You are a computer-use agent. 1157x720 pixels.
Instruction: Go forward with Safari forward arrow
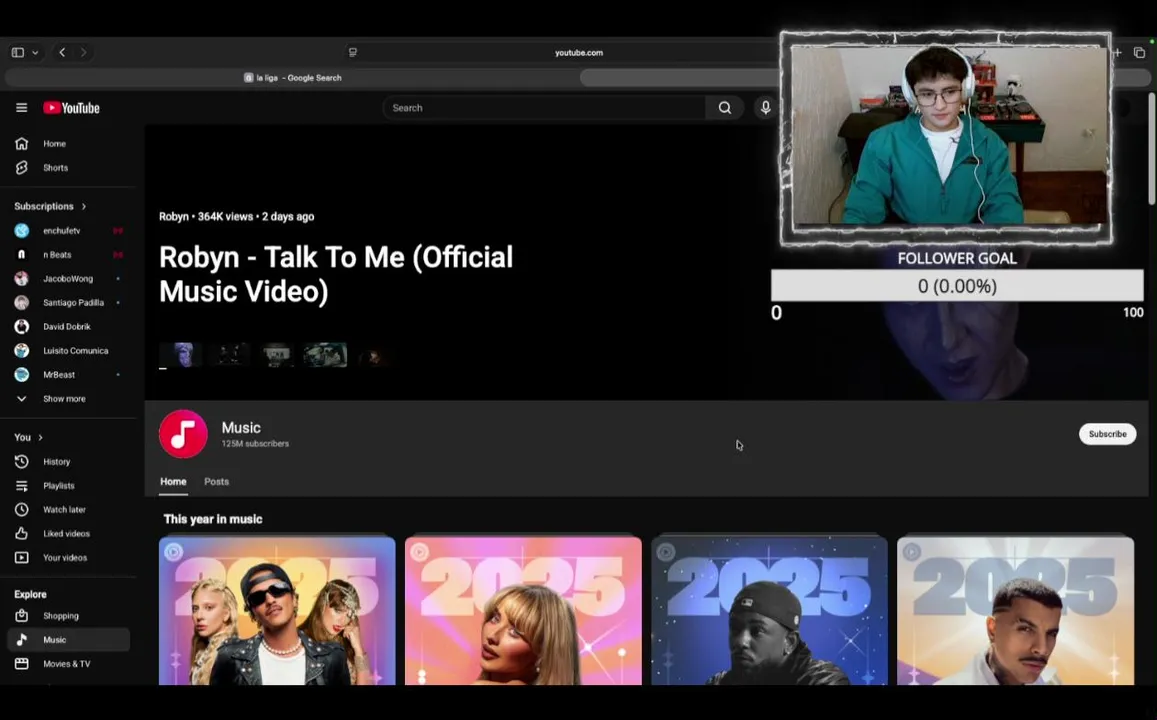coord(83,52)
